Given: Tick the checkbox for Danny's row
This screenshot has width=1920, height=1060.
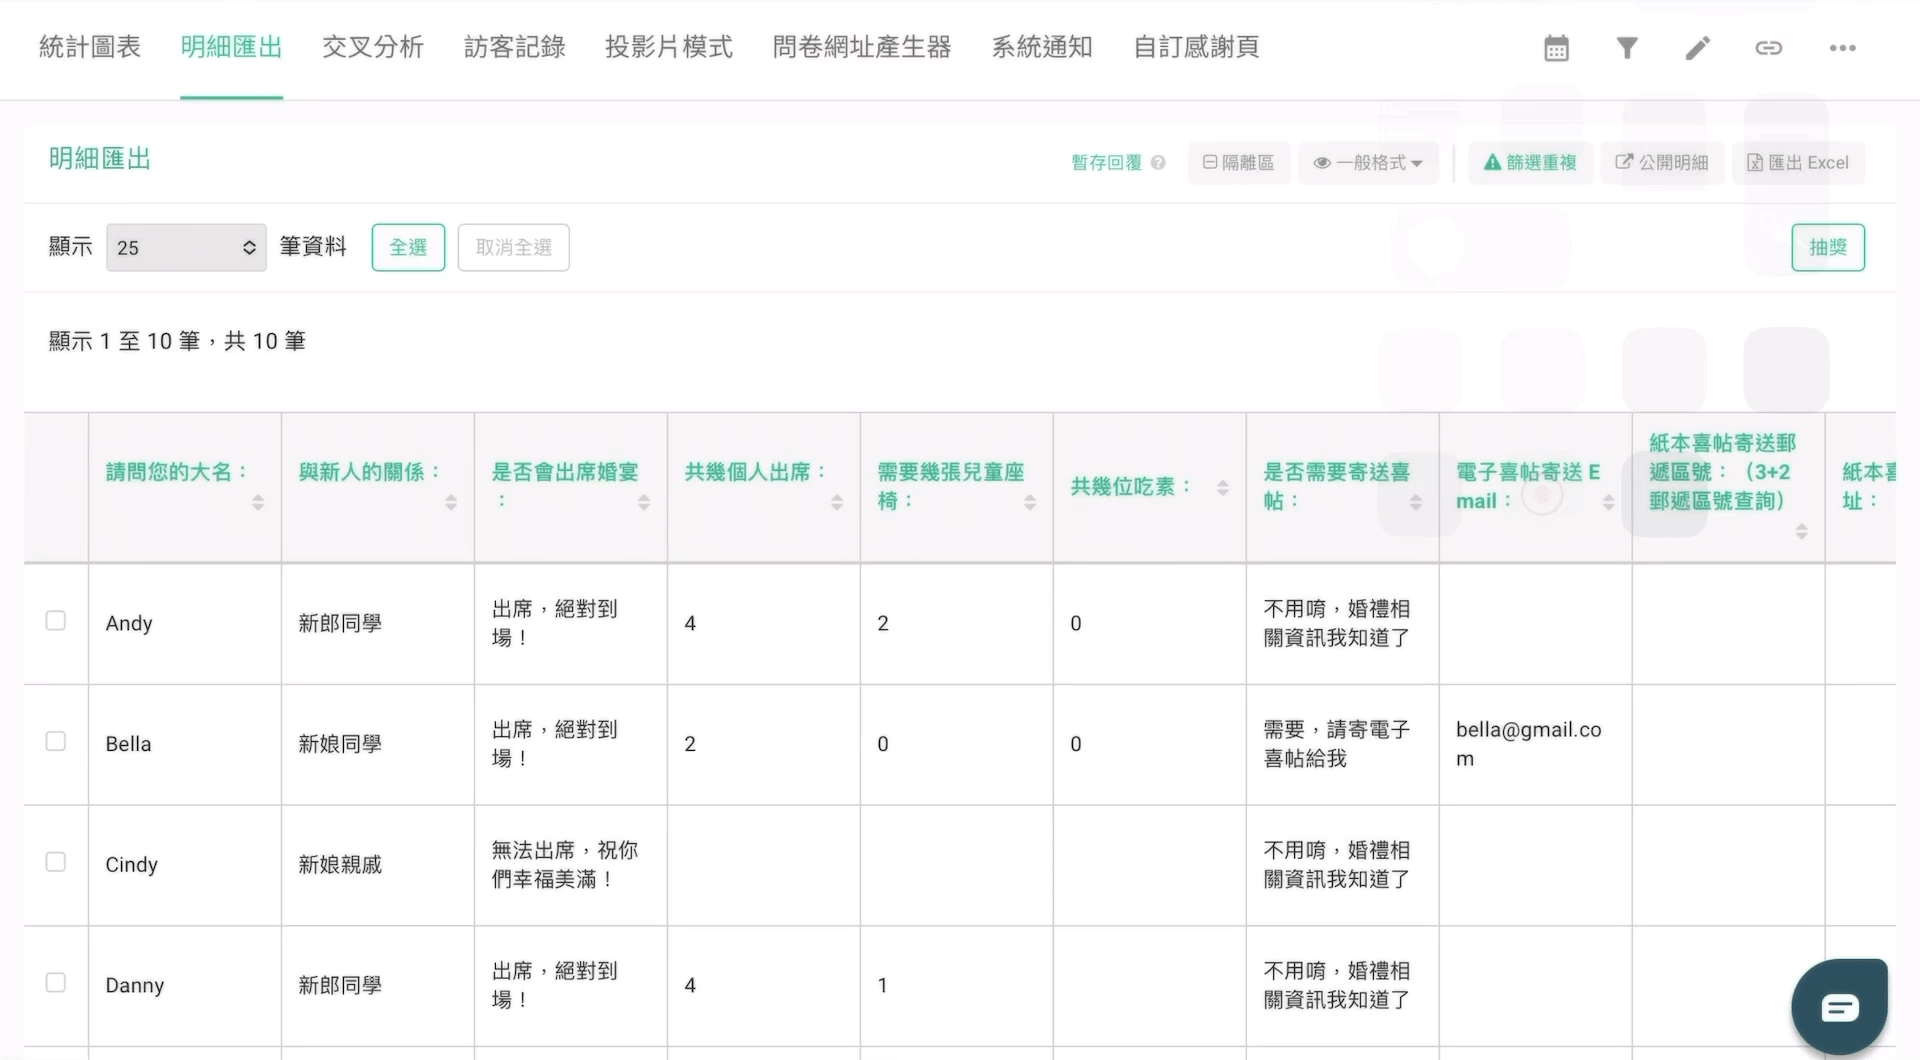Looking at the screenshot, I should click(x=56, y=983).
